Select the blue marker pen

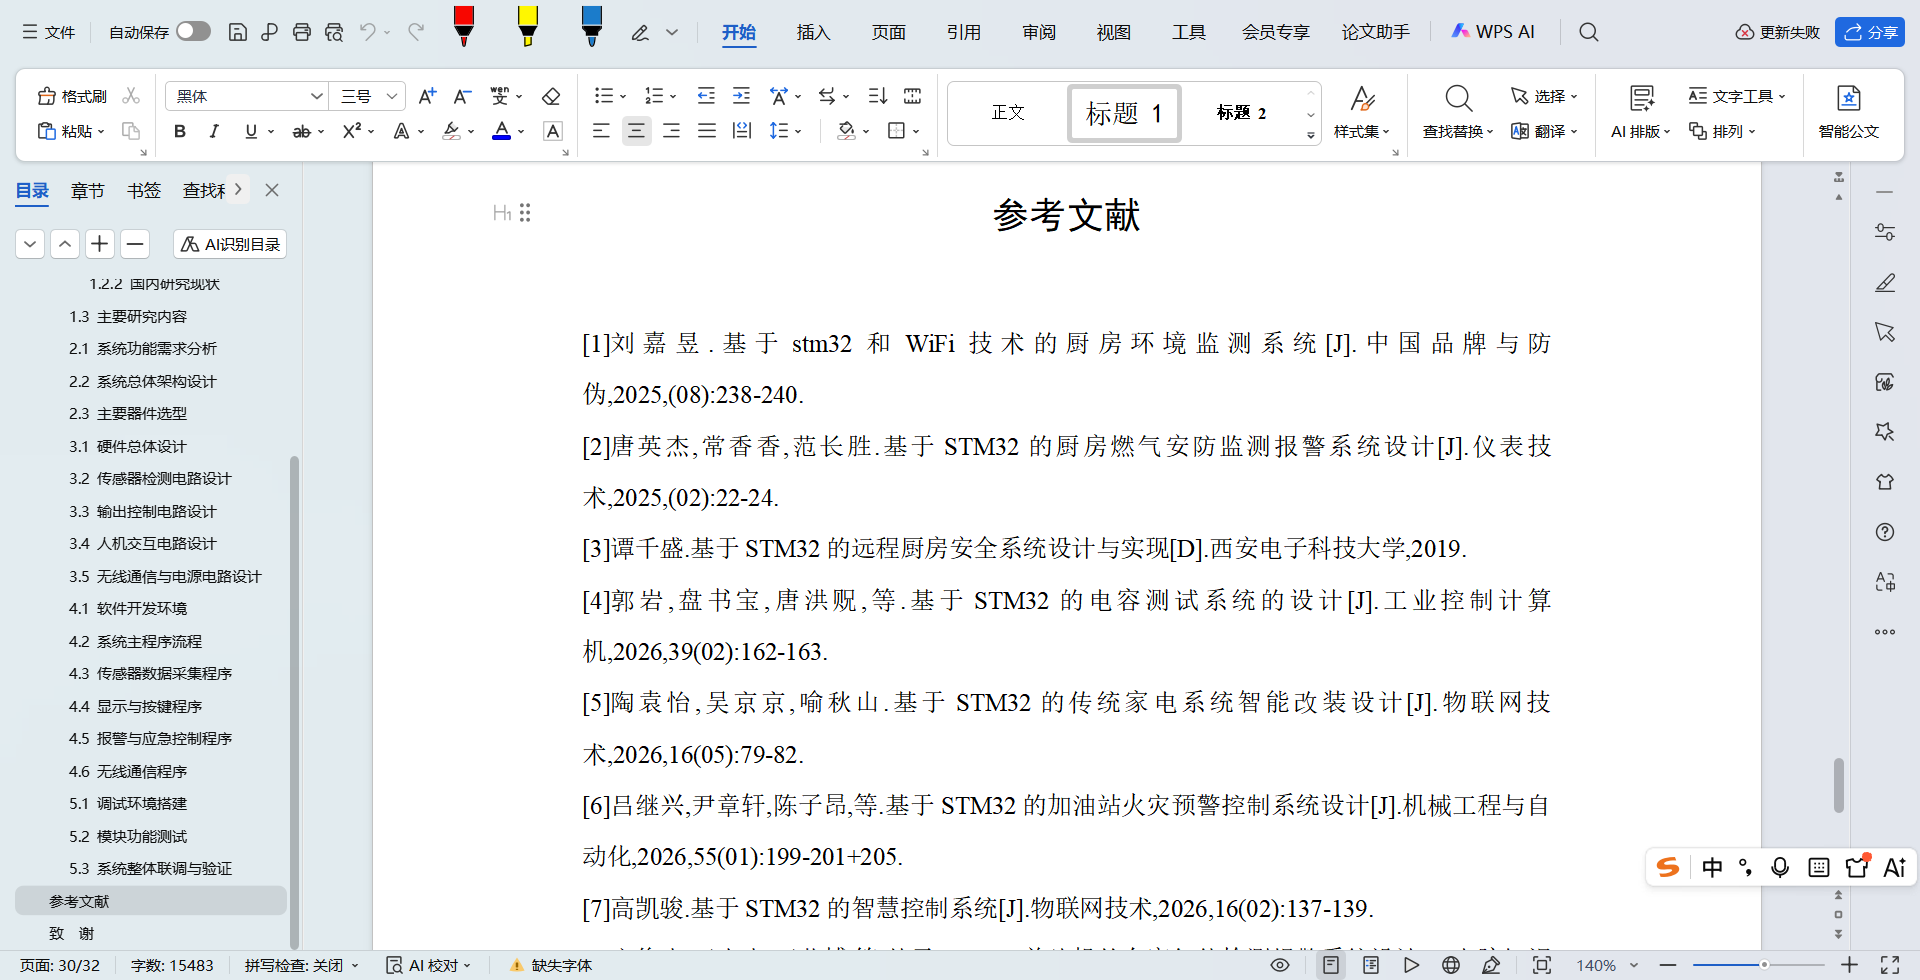tap(592, 27)
